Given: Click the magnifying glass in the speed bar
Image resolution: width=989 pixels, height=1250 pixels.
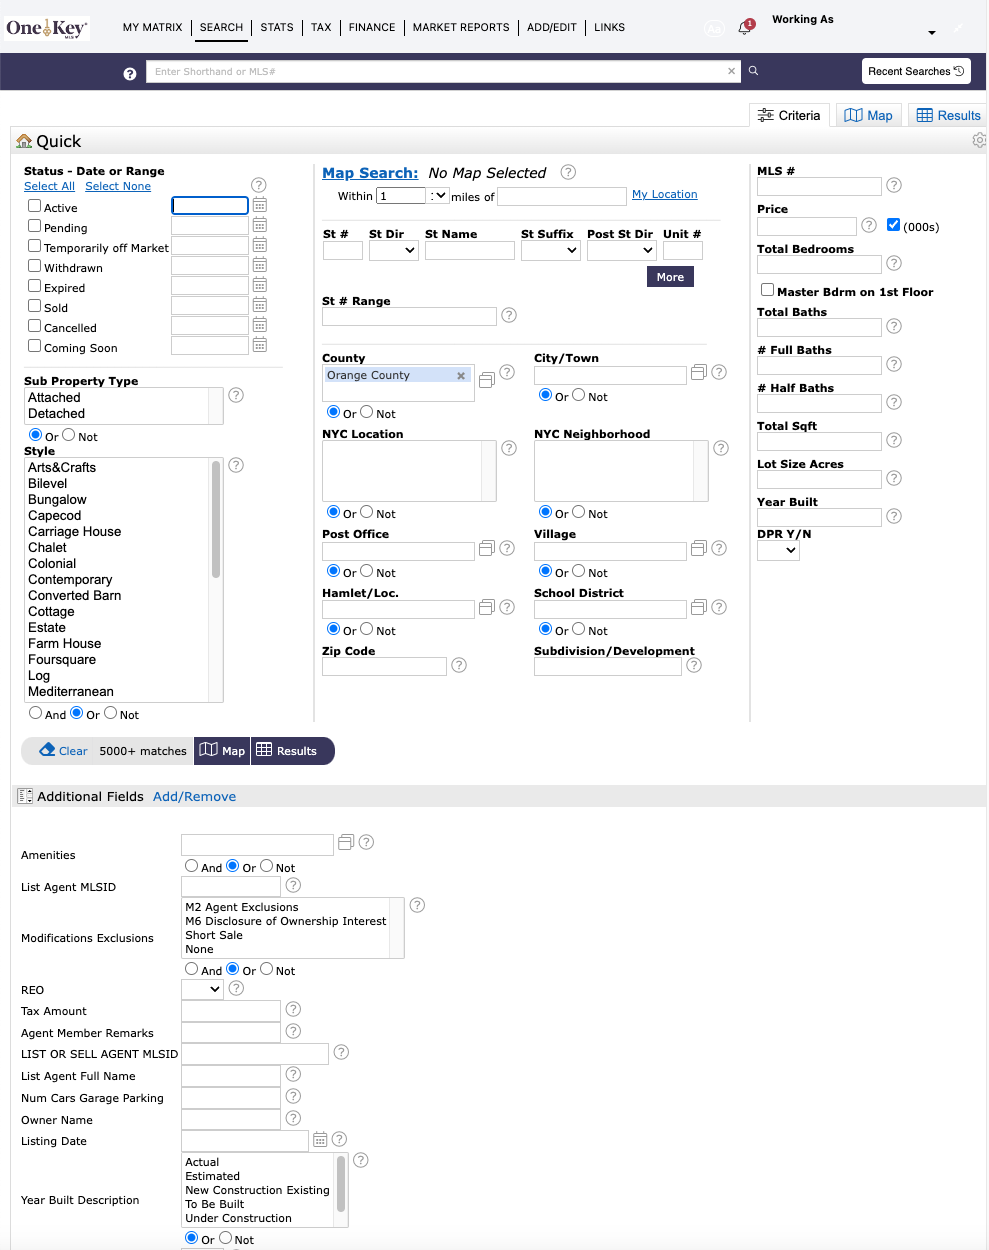Looking at the screenshot, I should click(752, 71).
